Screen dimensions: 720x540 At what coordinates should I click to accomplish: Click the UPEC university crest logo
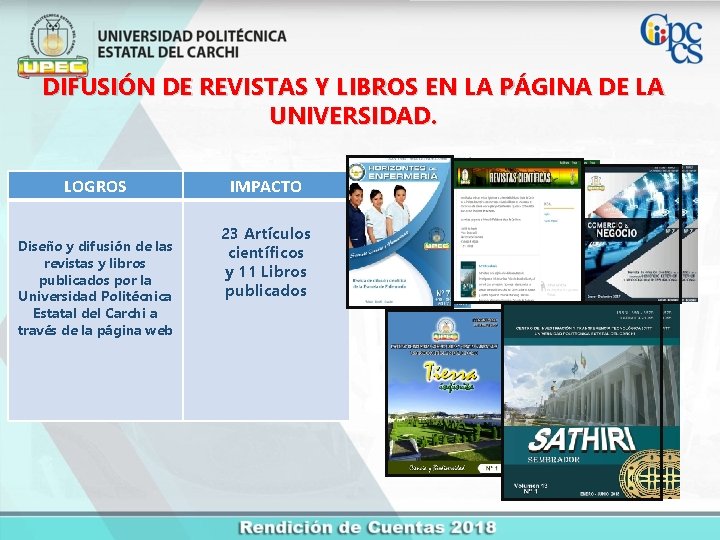click(x=53, y=46)
